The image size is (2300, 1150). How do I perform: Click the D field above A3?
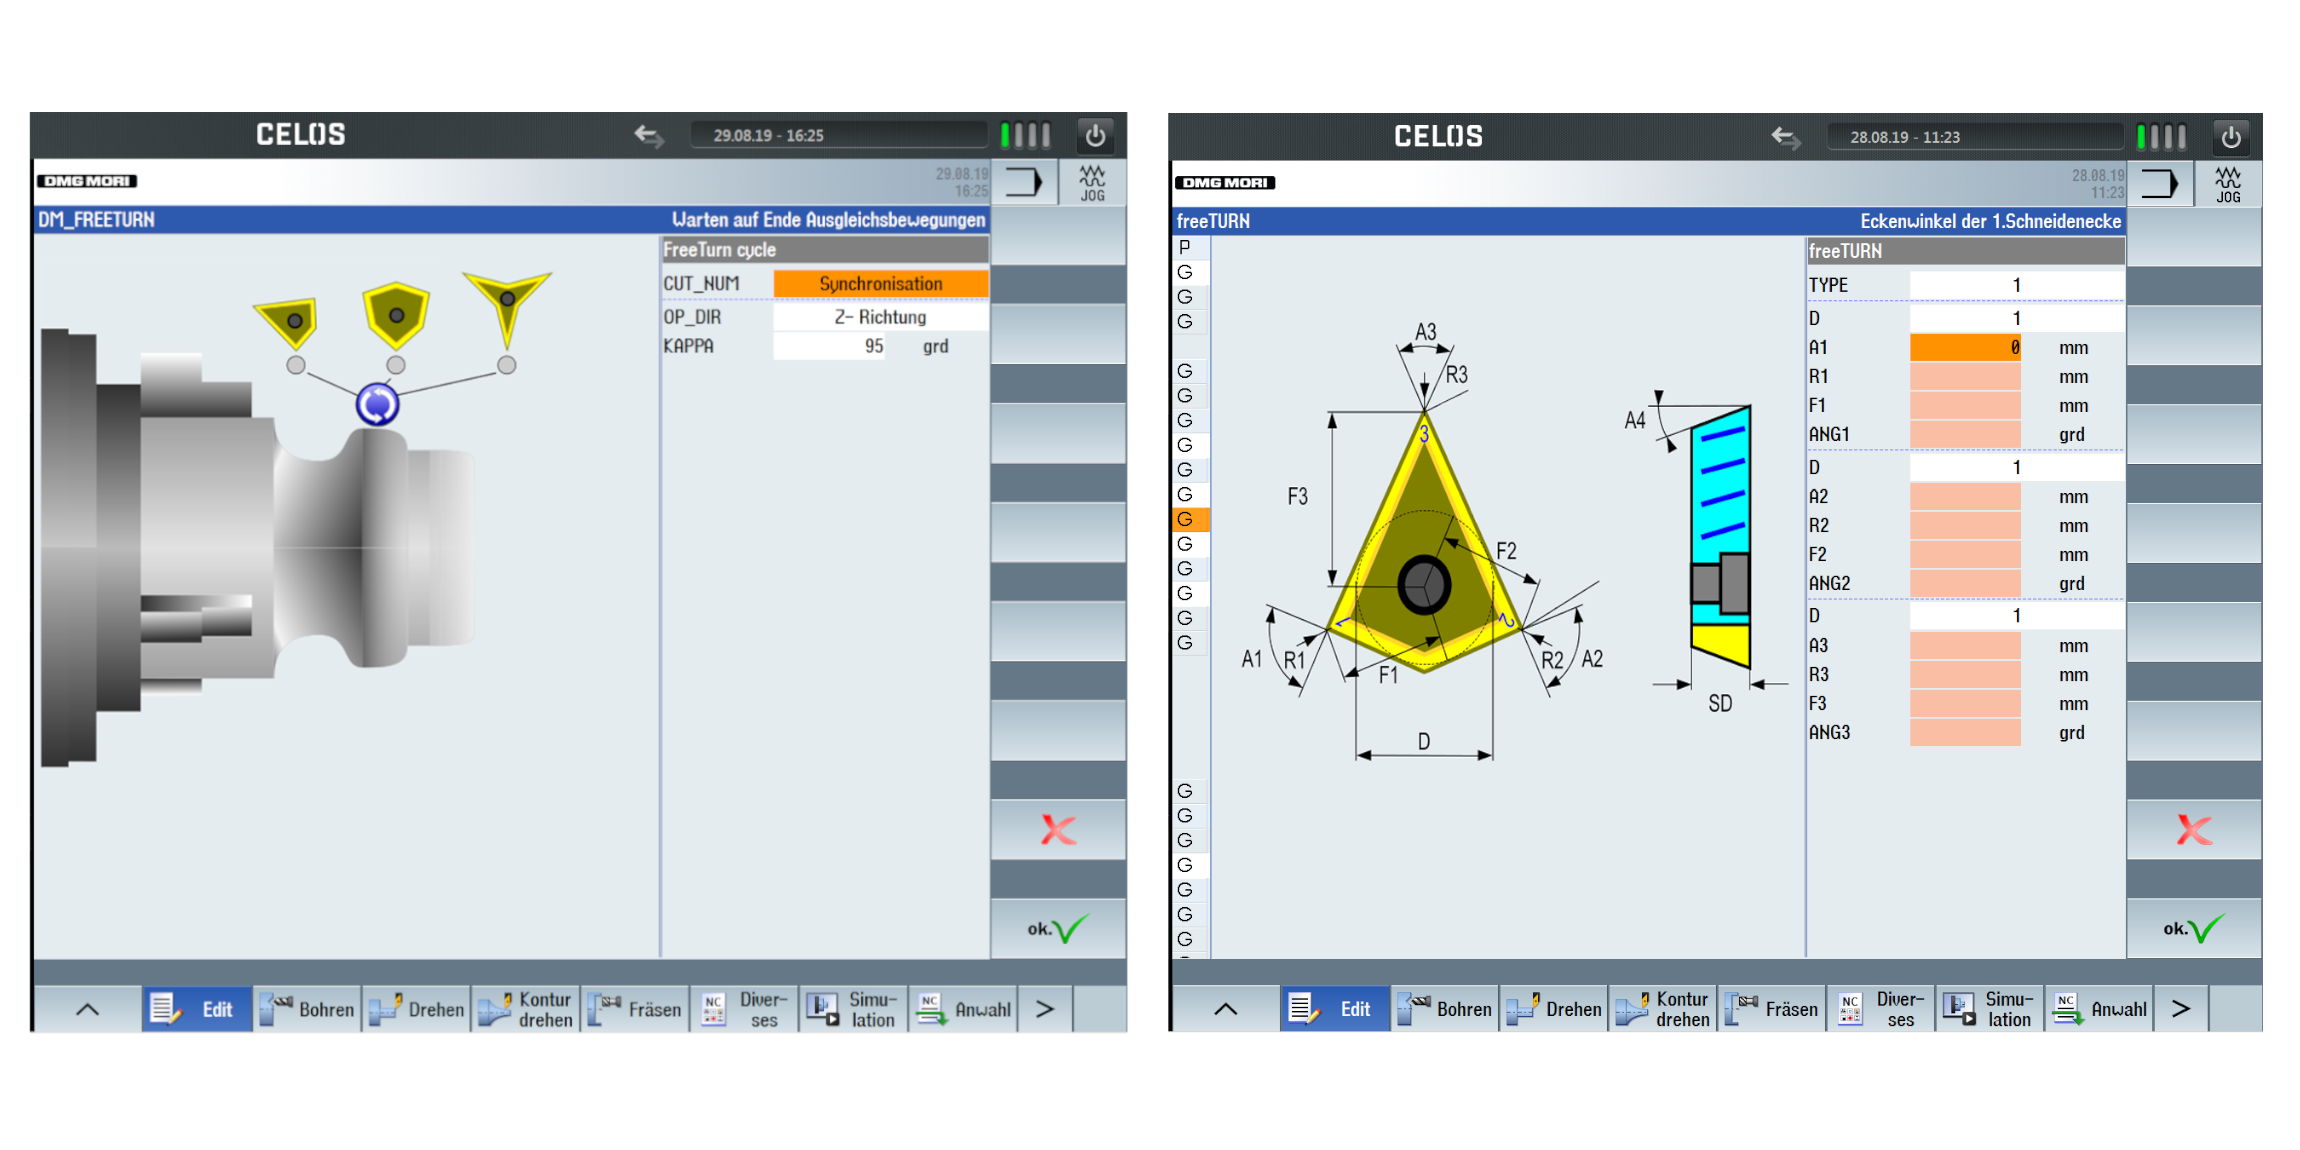click(2016, 616)
